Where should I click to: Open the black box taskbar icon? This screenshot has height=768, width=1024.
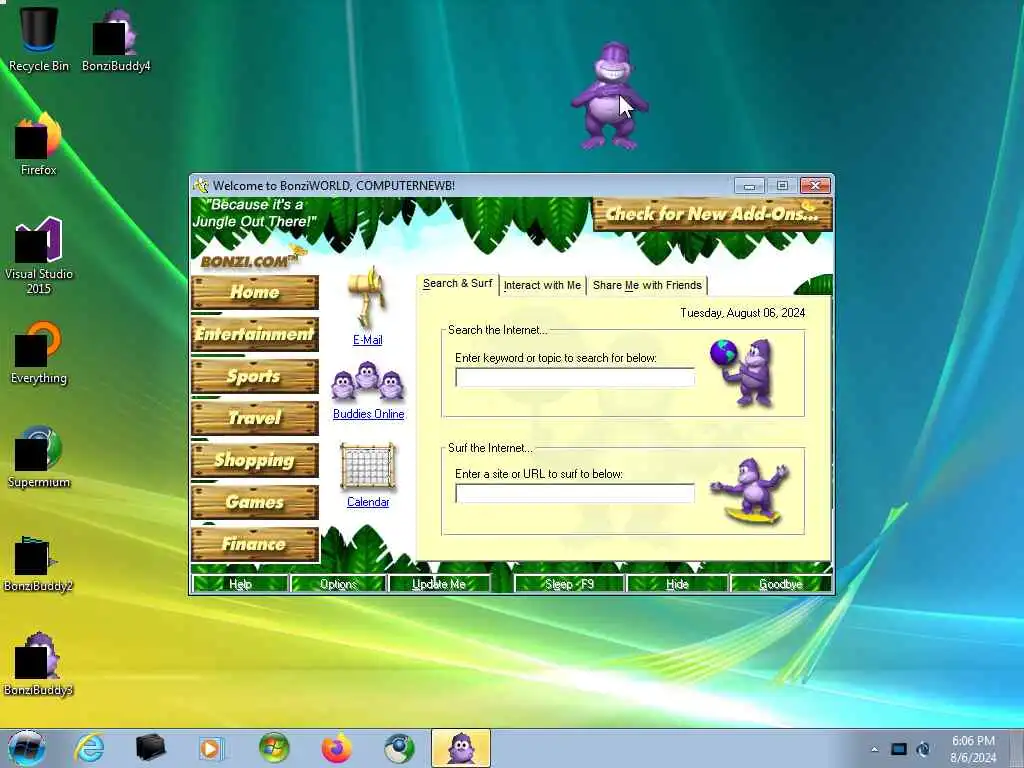tap(150, 748)
